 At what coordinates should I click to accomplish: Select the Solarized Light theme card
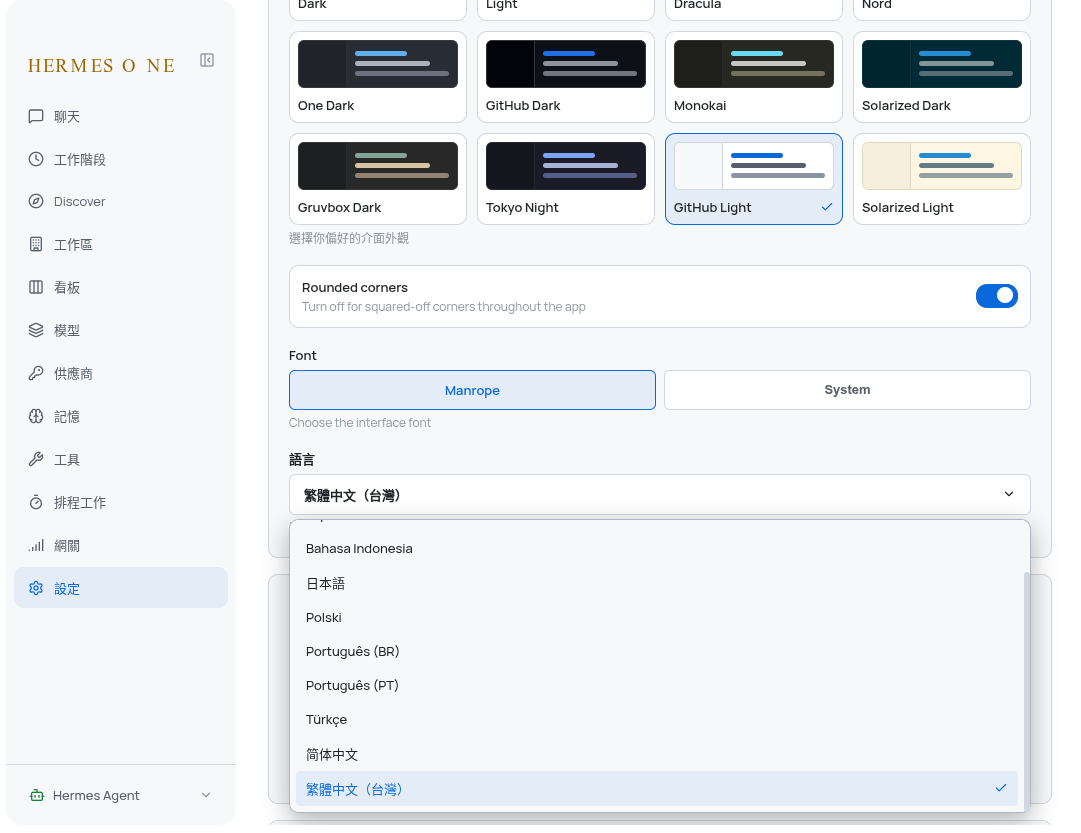point(942,179)
